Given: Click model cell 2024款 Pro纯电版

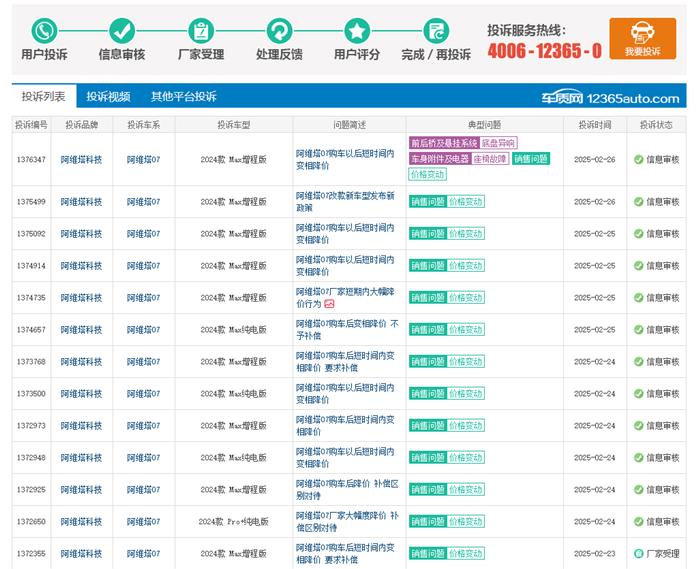Looking at the screenshot, I should pos(233,522).
